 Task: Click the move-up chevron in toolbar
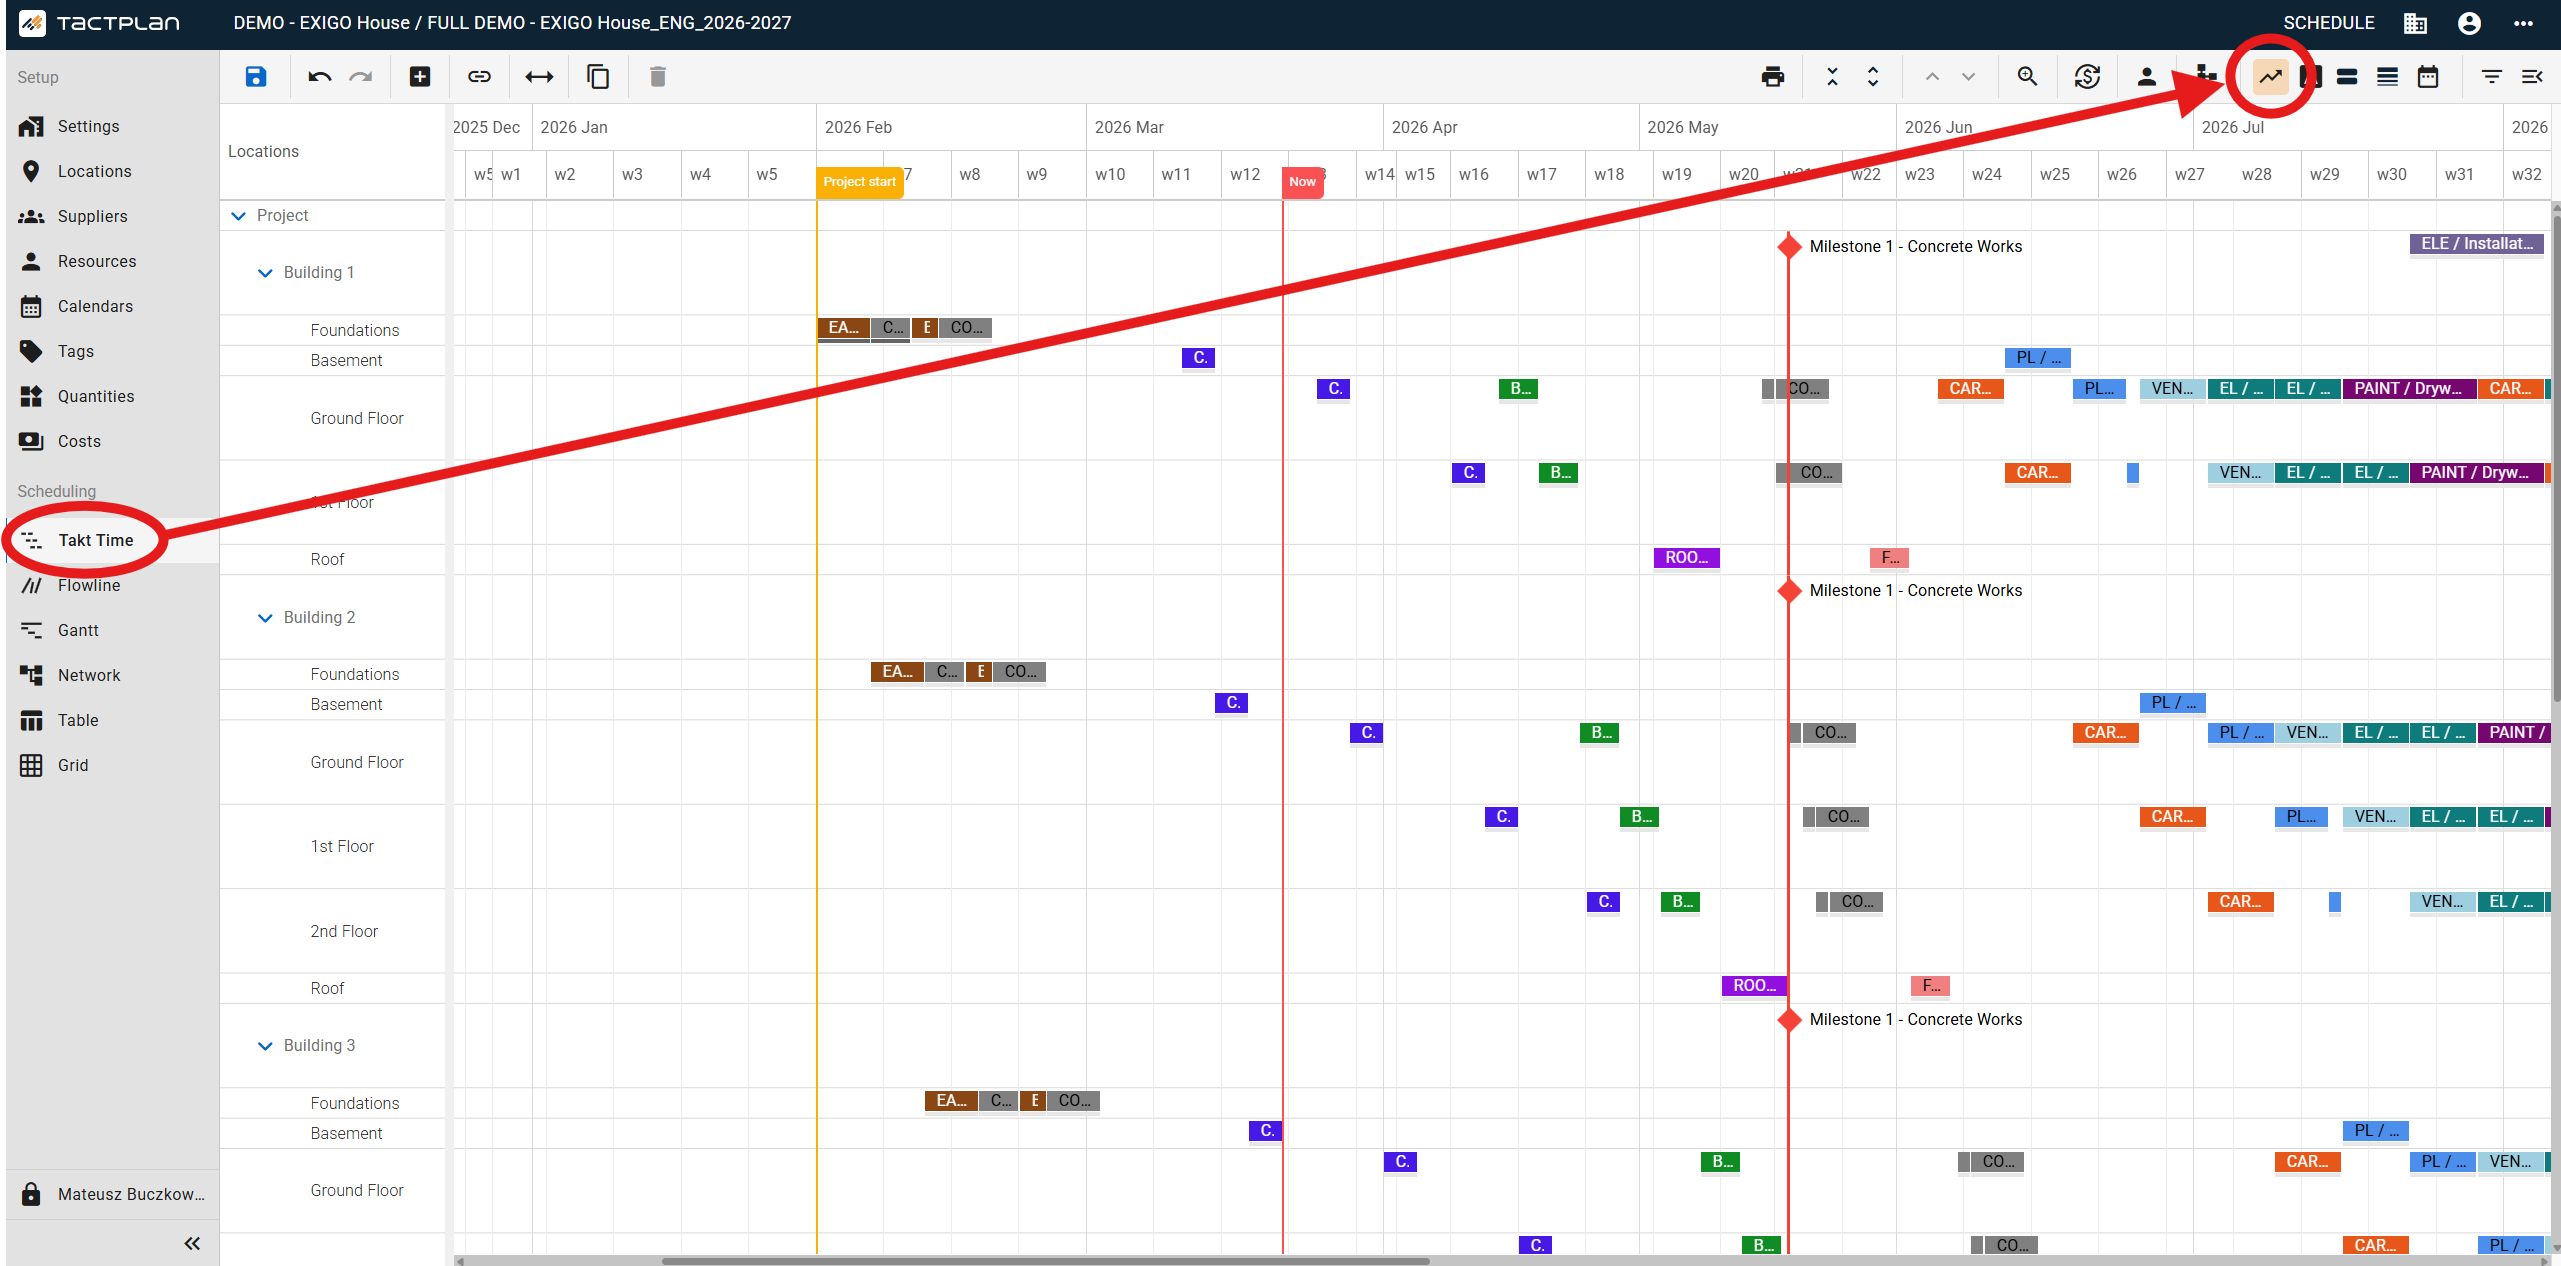(1932, 77)
